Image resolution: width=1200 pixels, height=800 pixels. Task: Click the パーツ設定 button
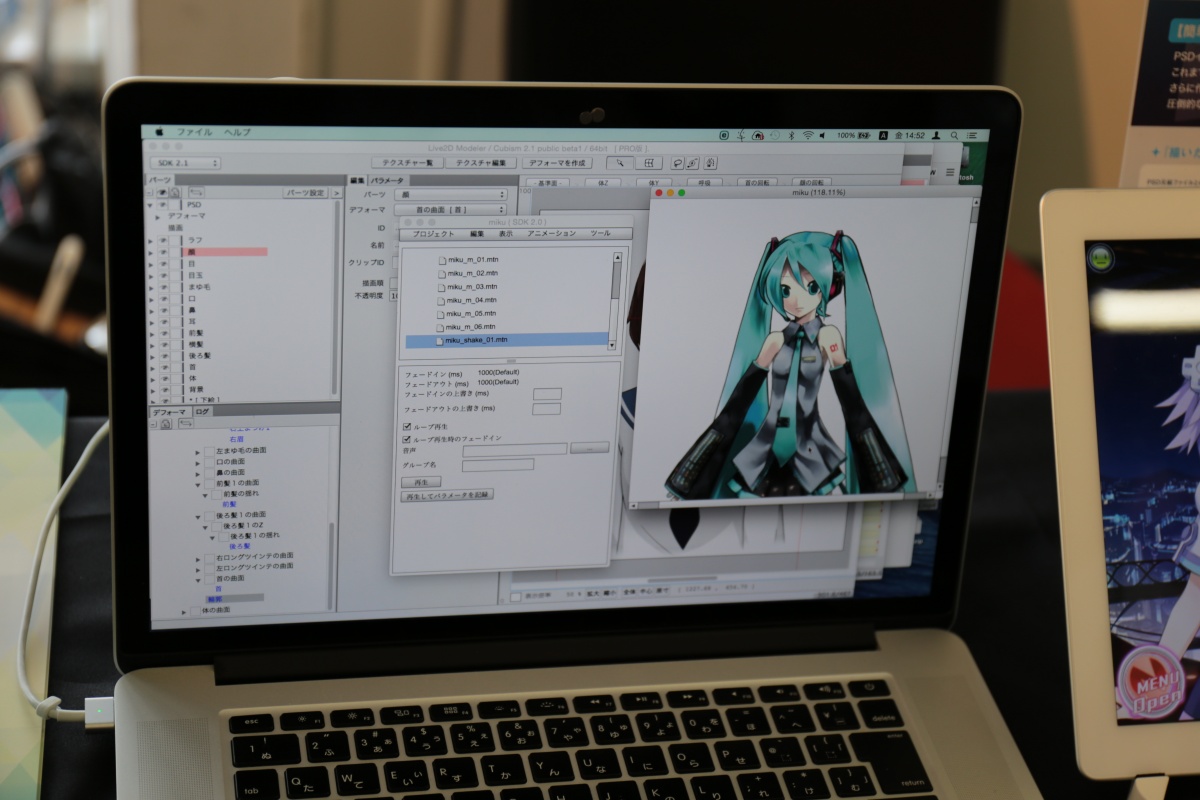(x=305, y=193)
